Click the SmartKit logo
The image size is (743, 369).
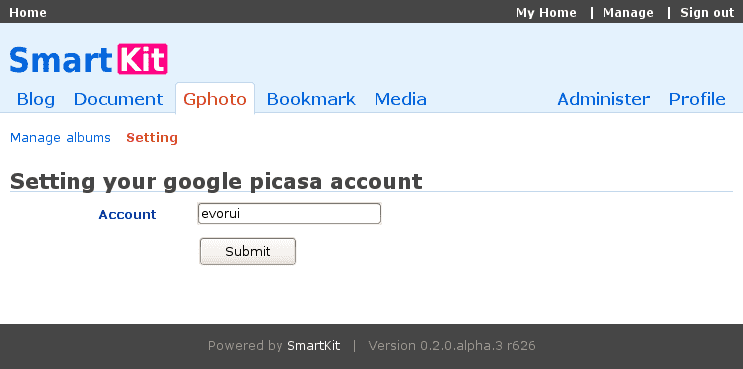tap(89, 60)
